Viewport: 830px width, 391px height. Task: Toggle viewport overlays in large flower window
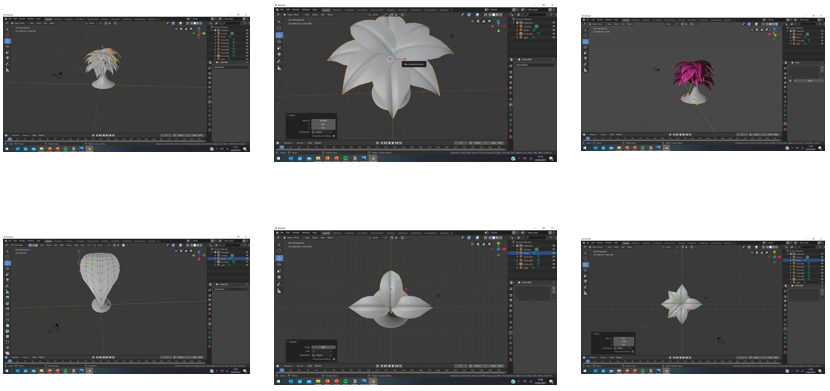(477, 15)
